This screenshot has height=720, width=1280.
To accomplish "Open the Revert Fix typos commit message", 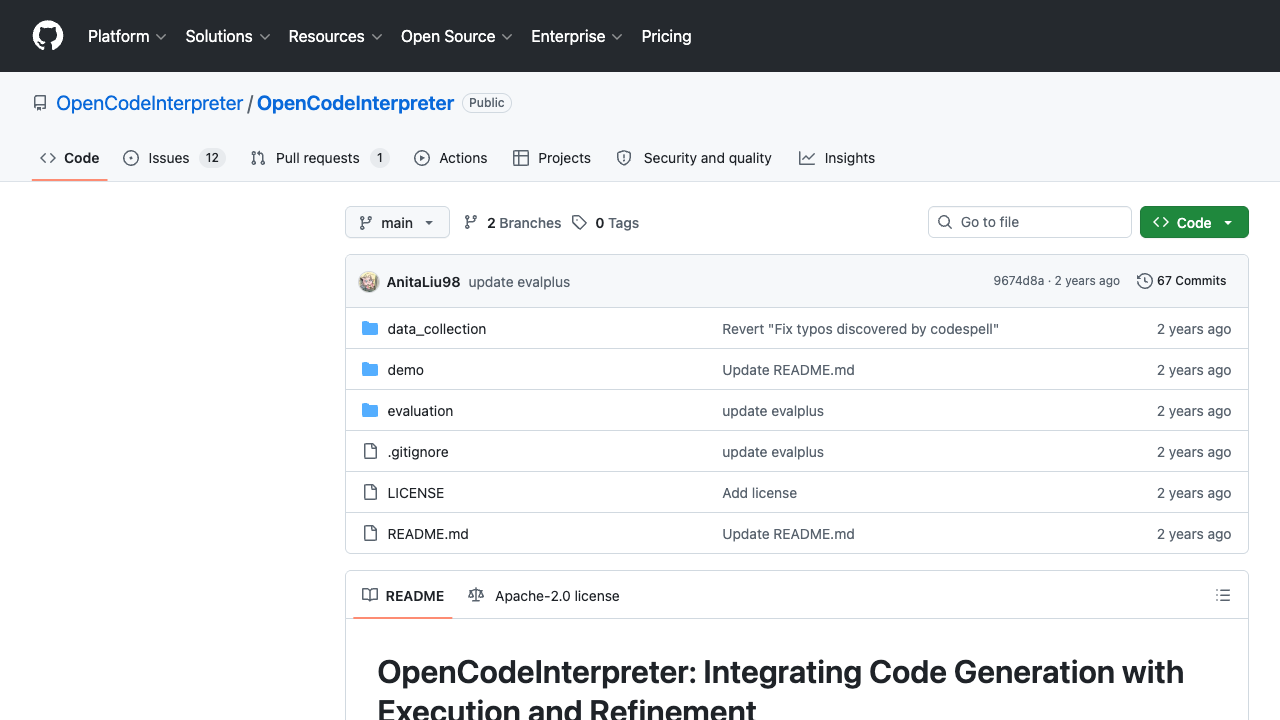I will coord(861,329).
